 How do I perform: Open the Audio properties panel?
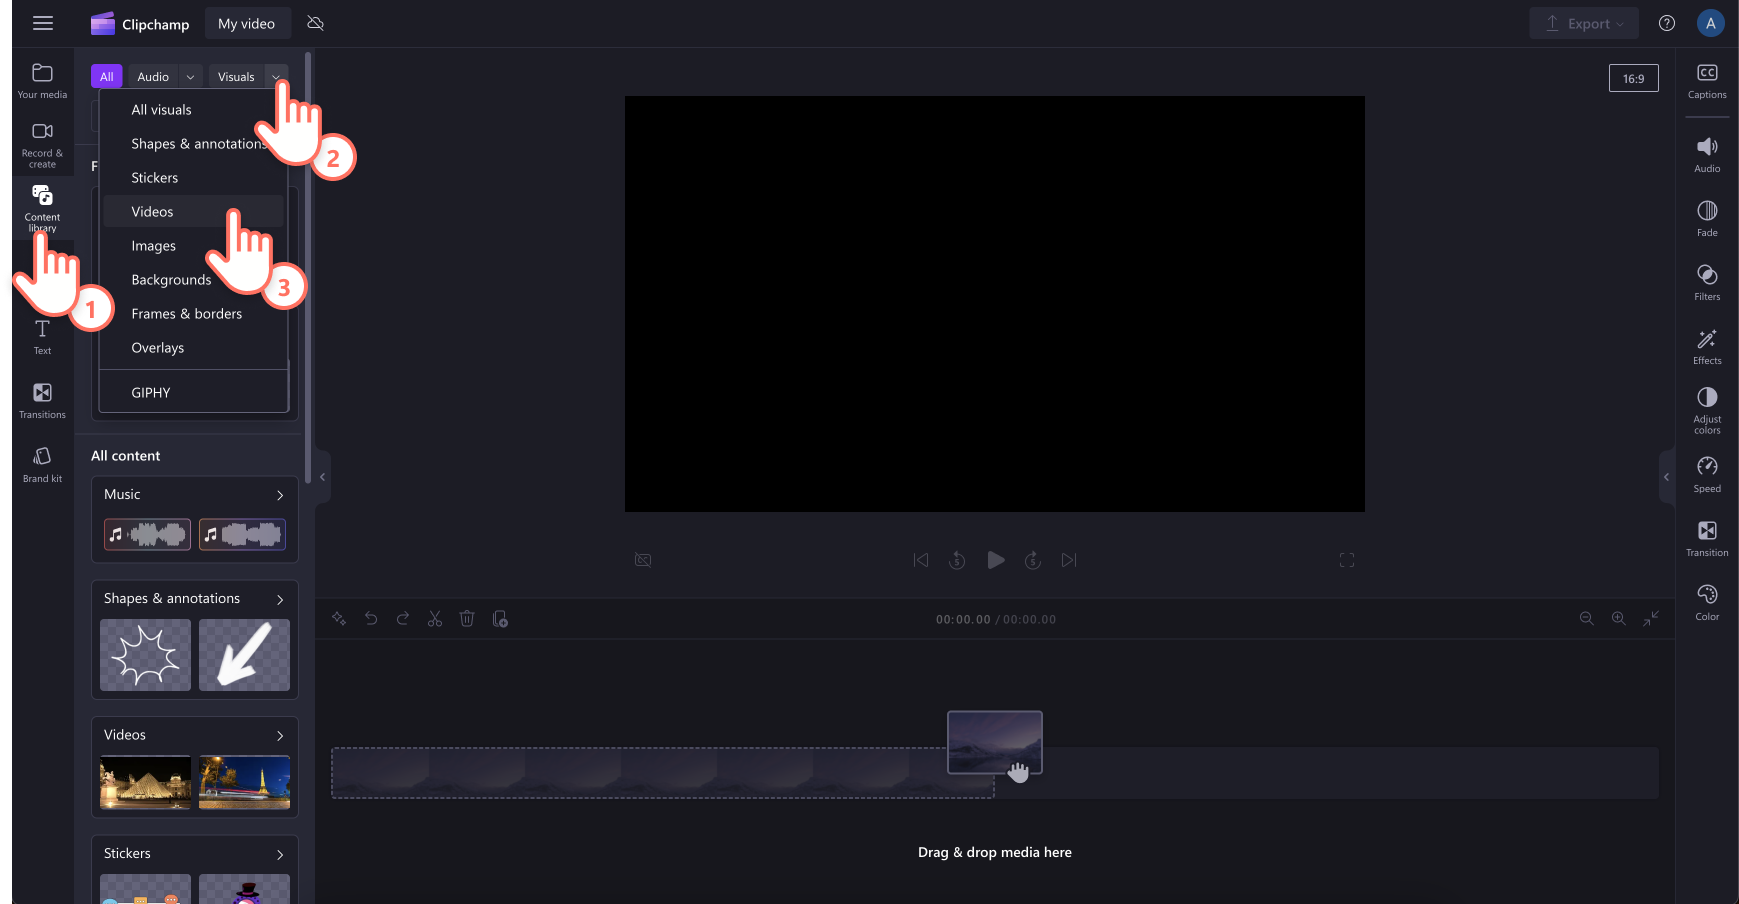click(x=1707, y=155)
